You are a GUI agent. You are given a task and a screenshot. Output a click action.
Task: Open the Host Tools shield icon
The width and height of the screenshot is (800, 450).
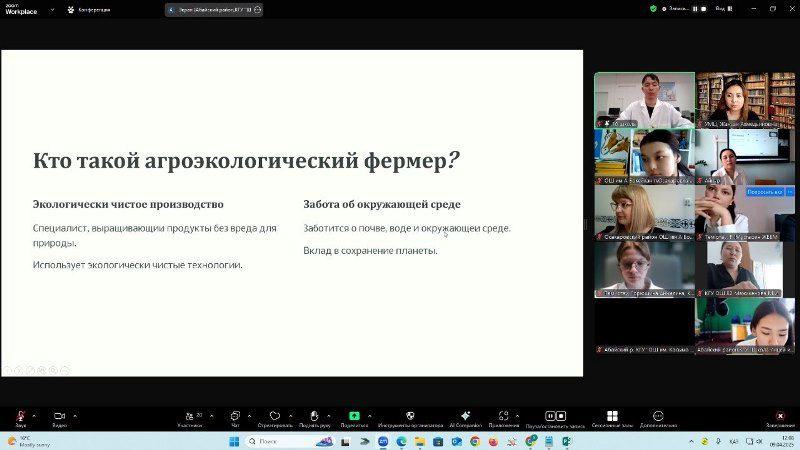click(x=410, y=416)
